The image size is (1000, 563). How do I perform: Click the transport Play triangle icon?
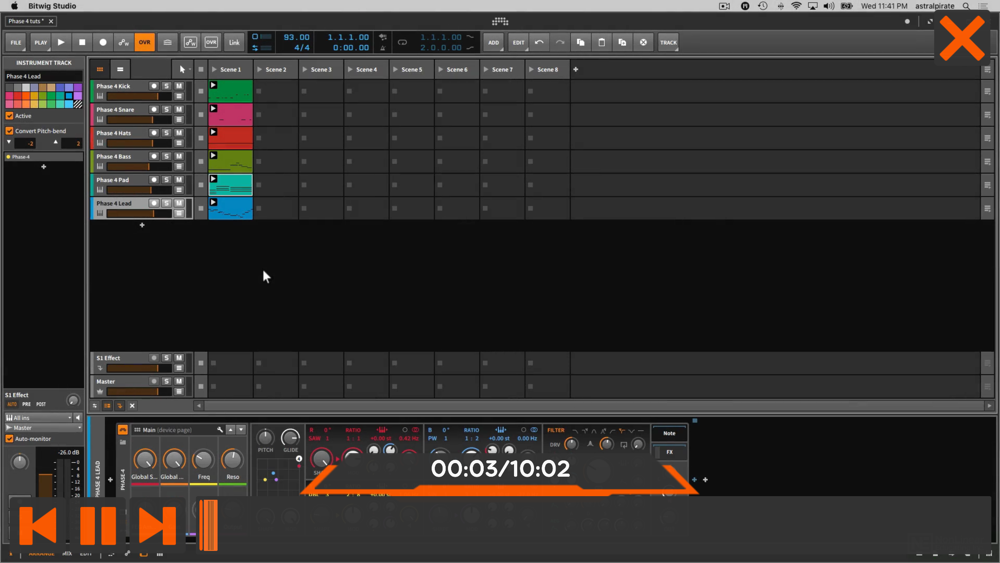pos(61,42)
